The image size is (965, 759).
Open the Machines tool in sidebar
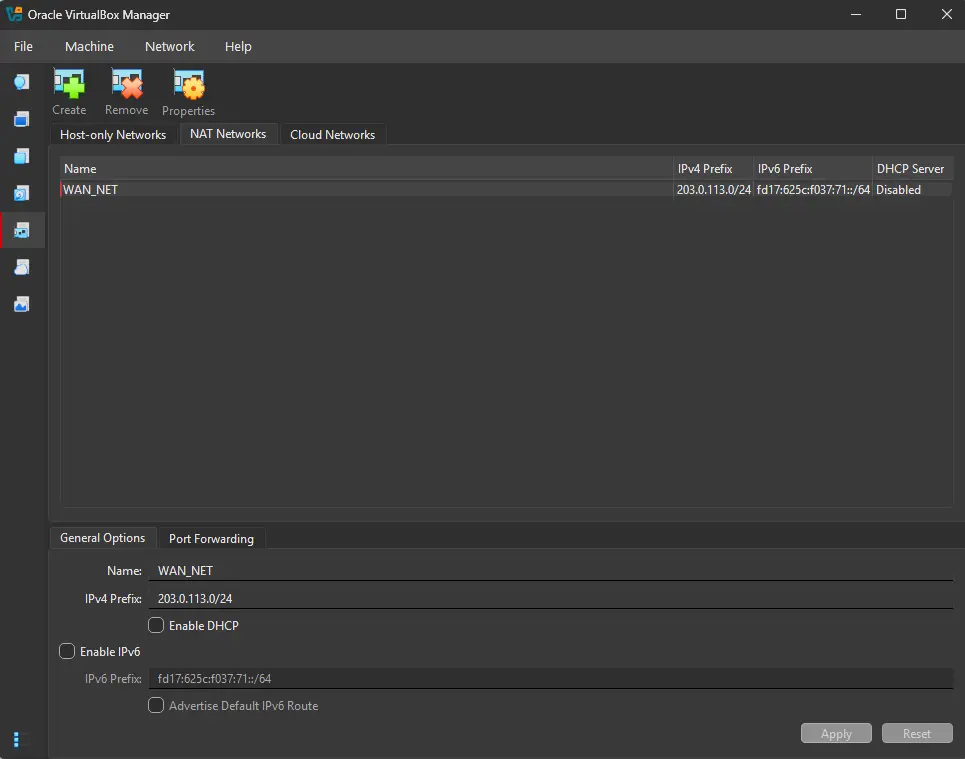[x=22, y=119]
